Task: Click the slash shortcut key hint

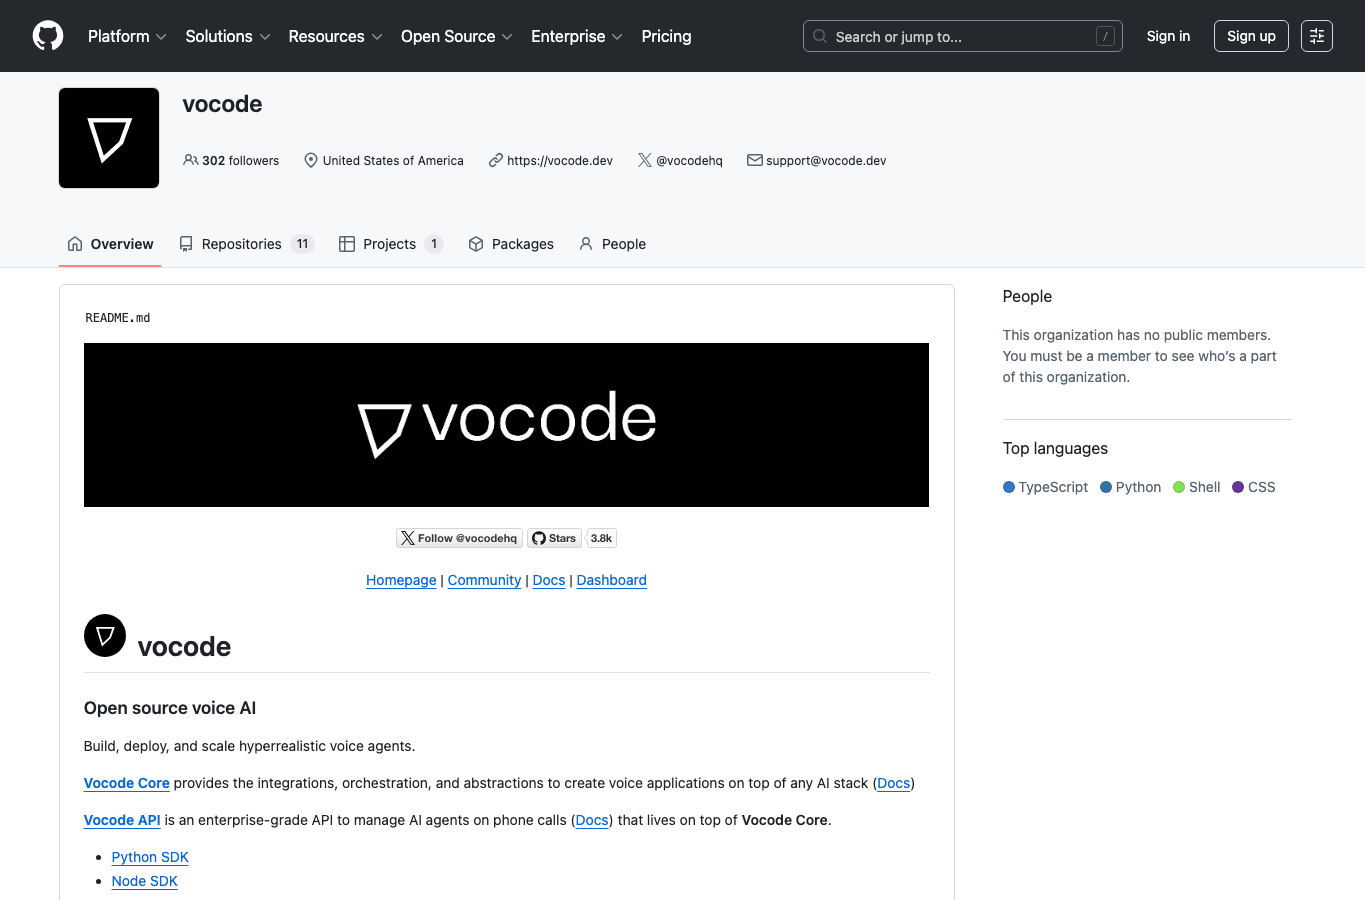Action: point(1105,36)
